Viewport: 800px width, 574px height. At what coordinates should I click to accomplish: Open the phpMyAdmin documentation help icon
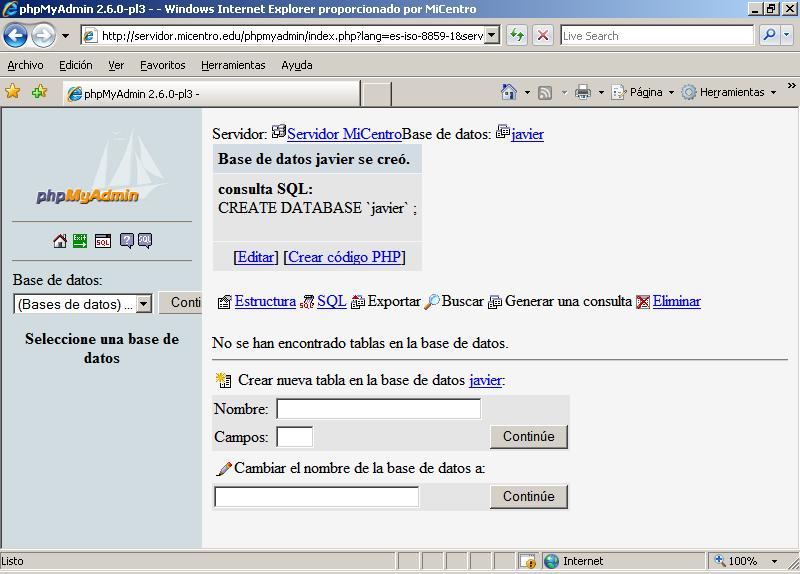click(127, 241)
